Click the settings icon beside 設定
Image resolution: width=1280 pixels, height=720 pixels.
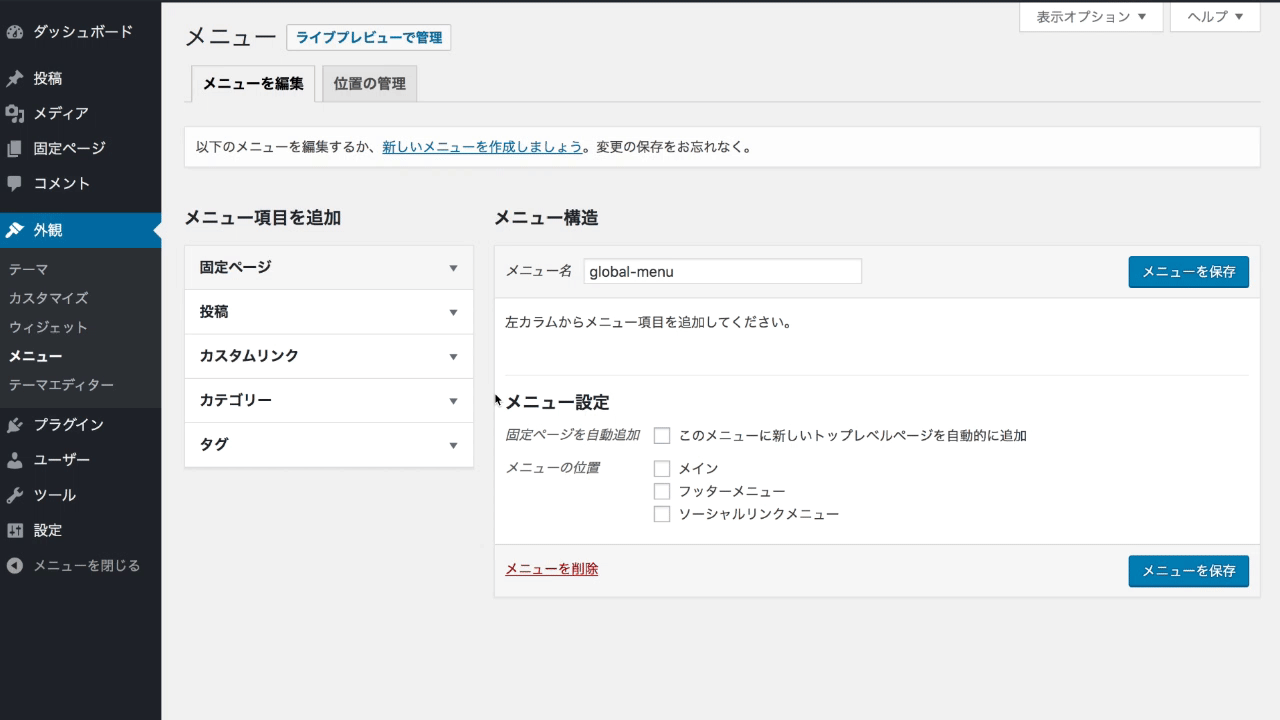[x=14, y=530]
